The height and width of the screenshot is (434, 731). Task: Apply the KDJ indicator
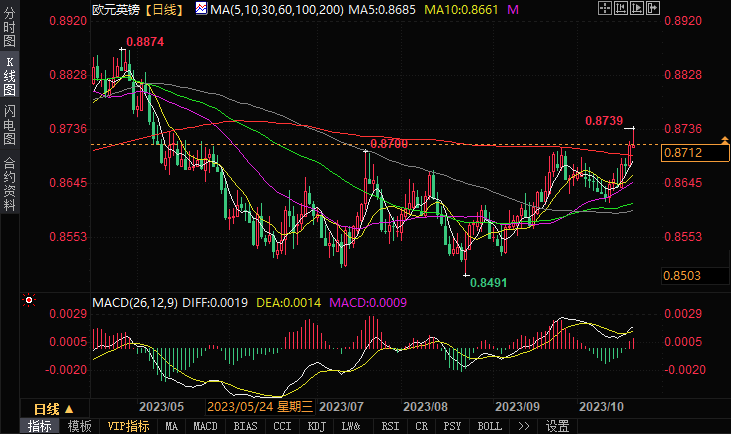click(316, 426)
